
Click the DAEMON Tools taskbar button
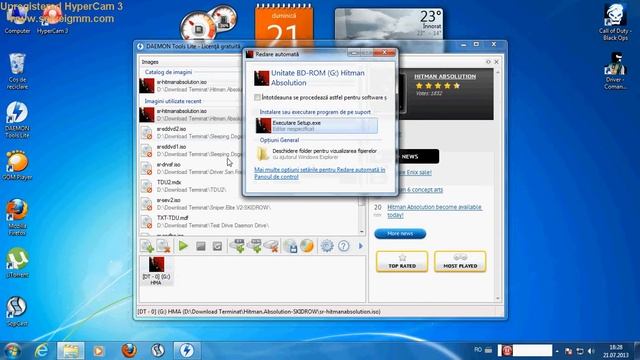(187, 351)
